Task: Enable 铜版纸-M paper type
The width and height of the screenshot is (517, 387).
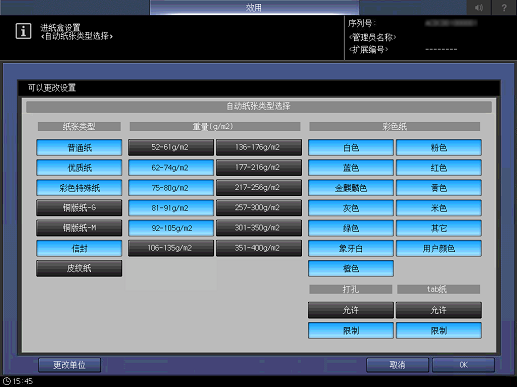Action: (x=79, y=228)
